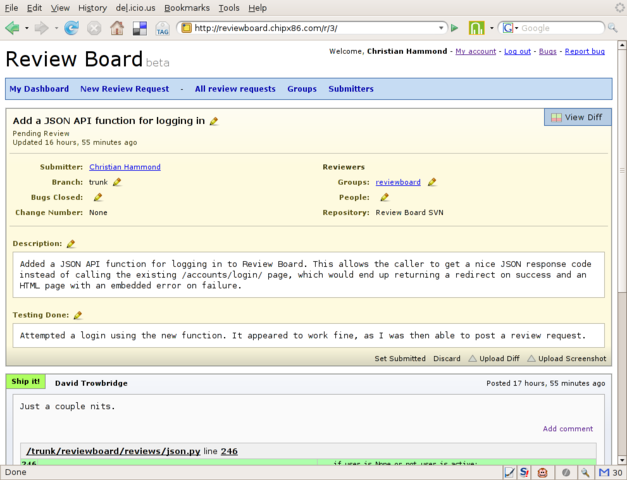Edit Bugs Closed with pencil icon
The height and width of the screenshot is (480, 627).
click(98, 197)
